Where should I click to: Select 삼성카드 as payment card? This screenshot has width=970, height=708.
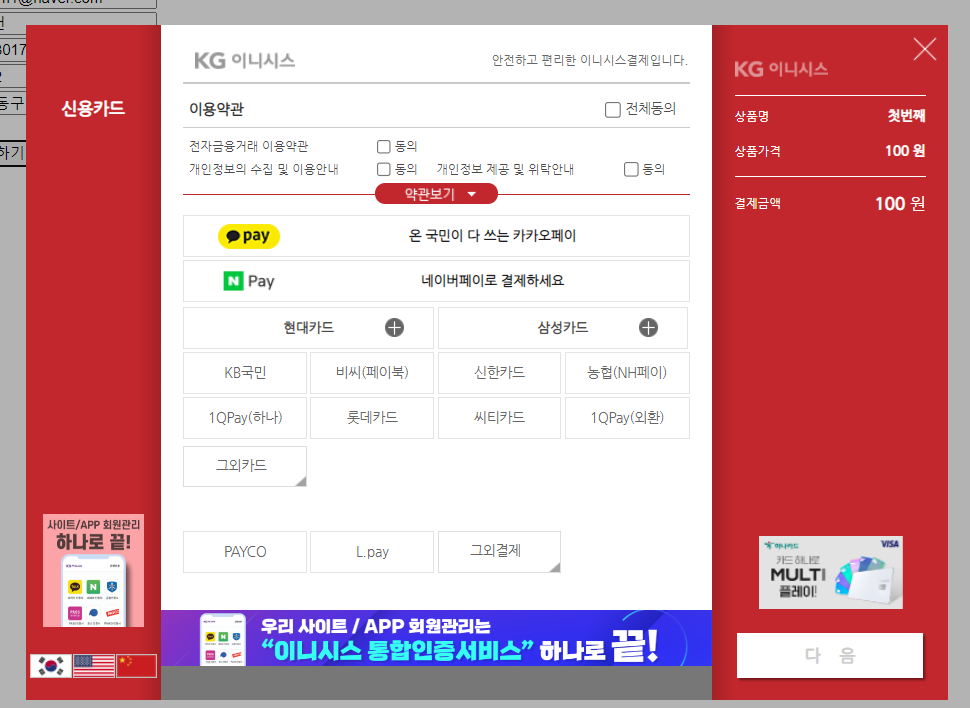pyautogui.click(x=563, y=327)
